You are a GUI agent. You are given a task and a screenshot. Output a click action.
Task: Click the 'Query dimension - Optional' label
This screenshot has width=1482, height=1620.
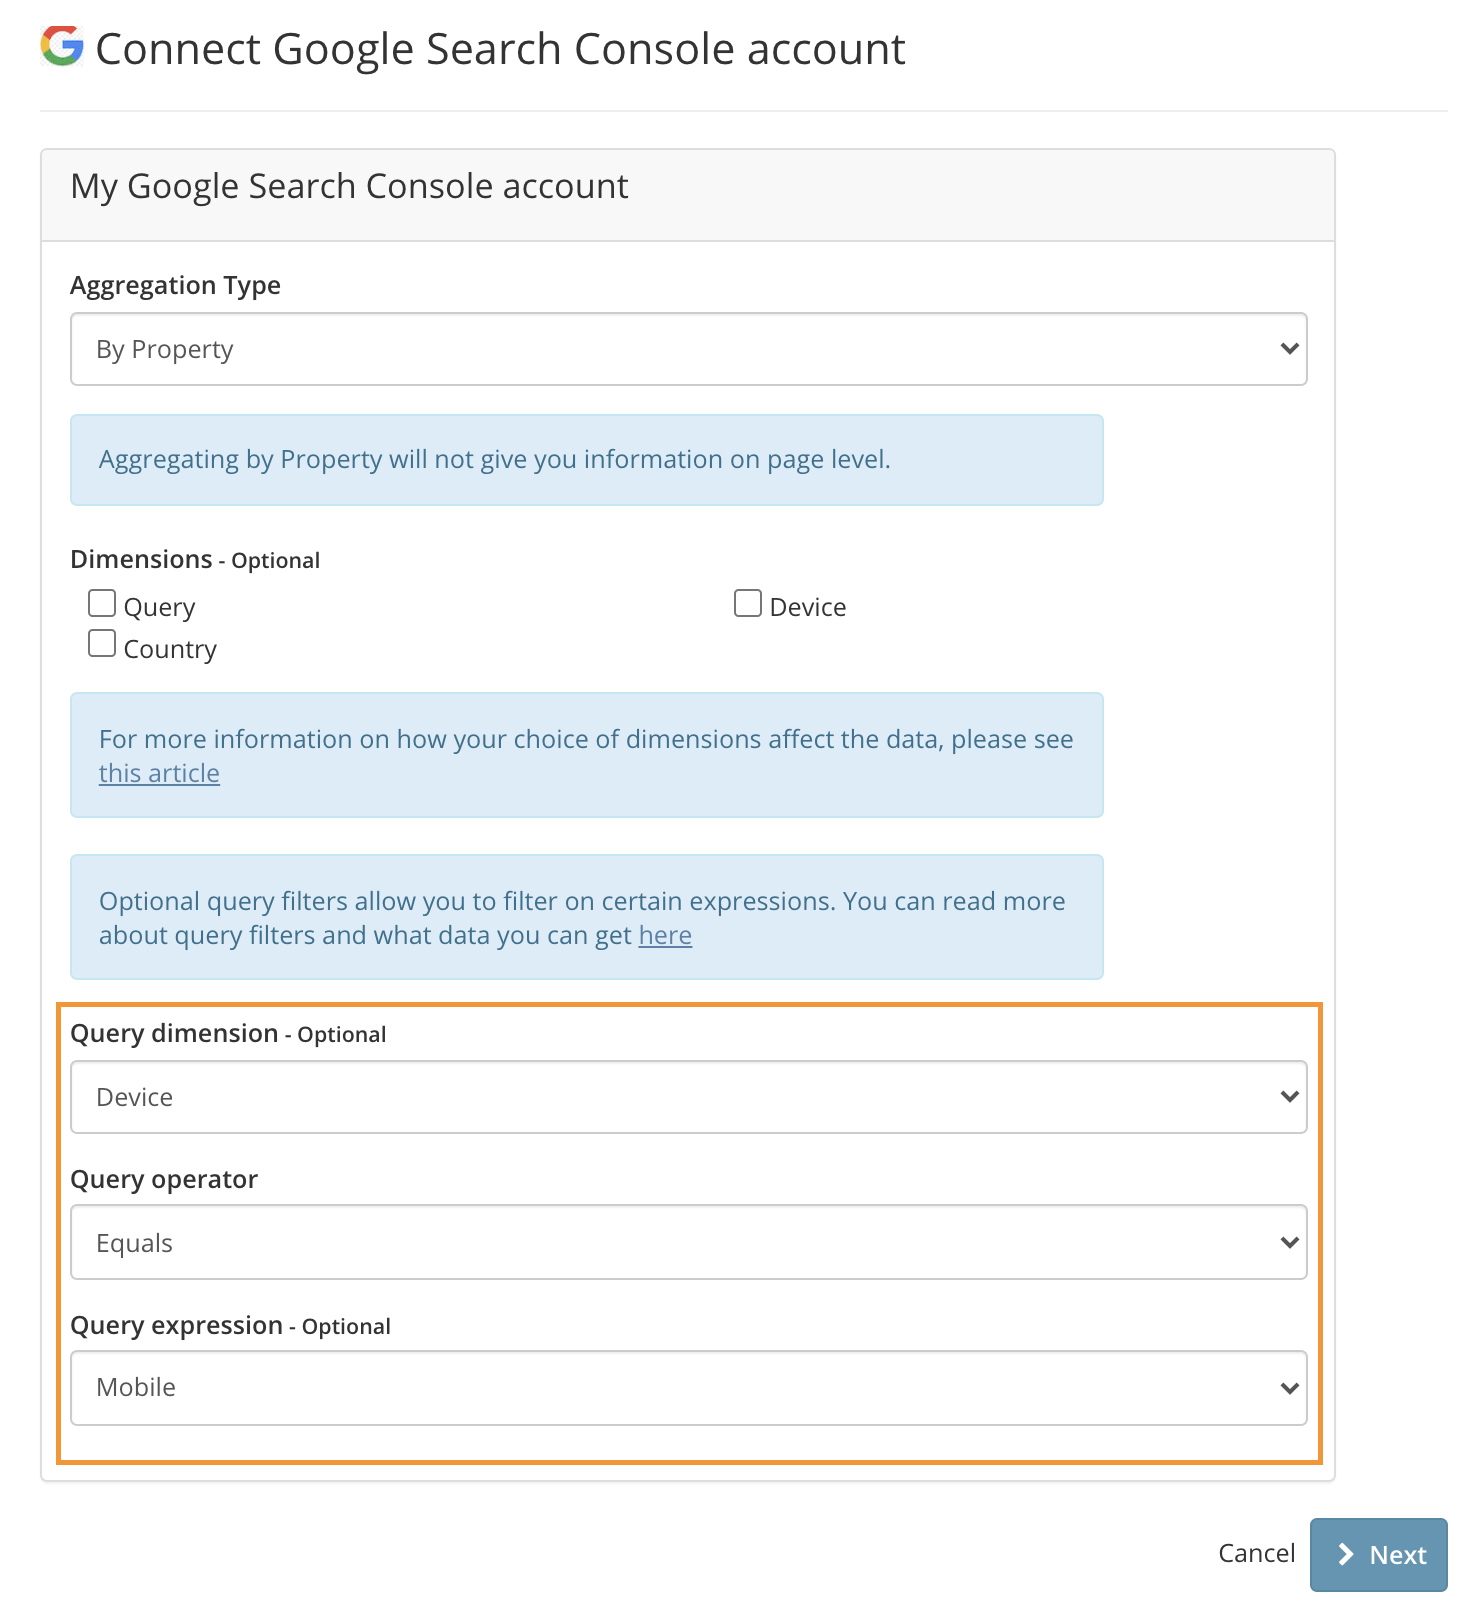(x=228, y=1033)
